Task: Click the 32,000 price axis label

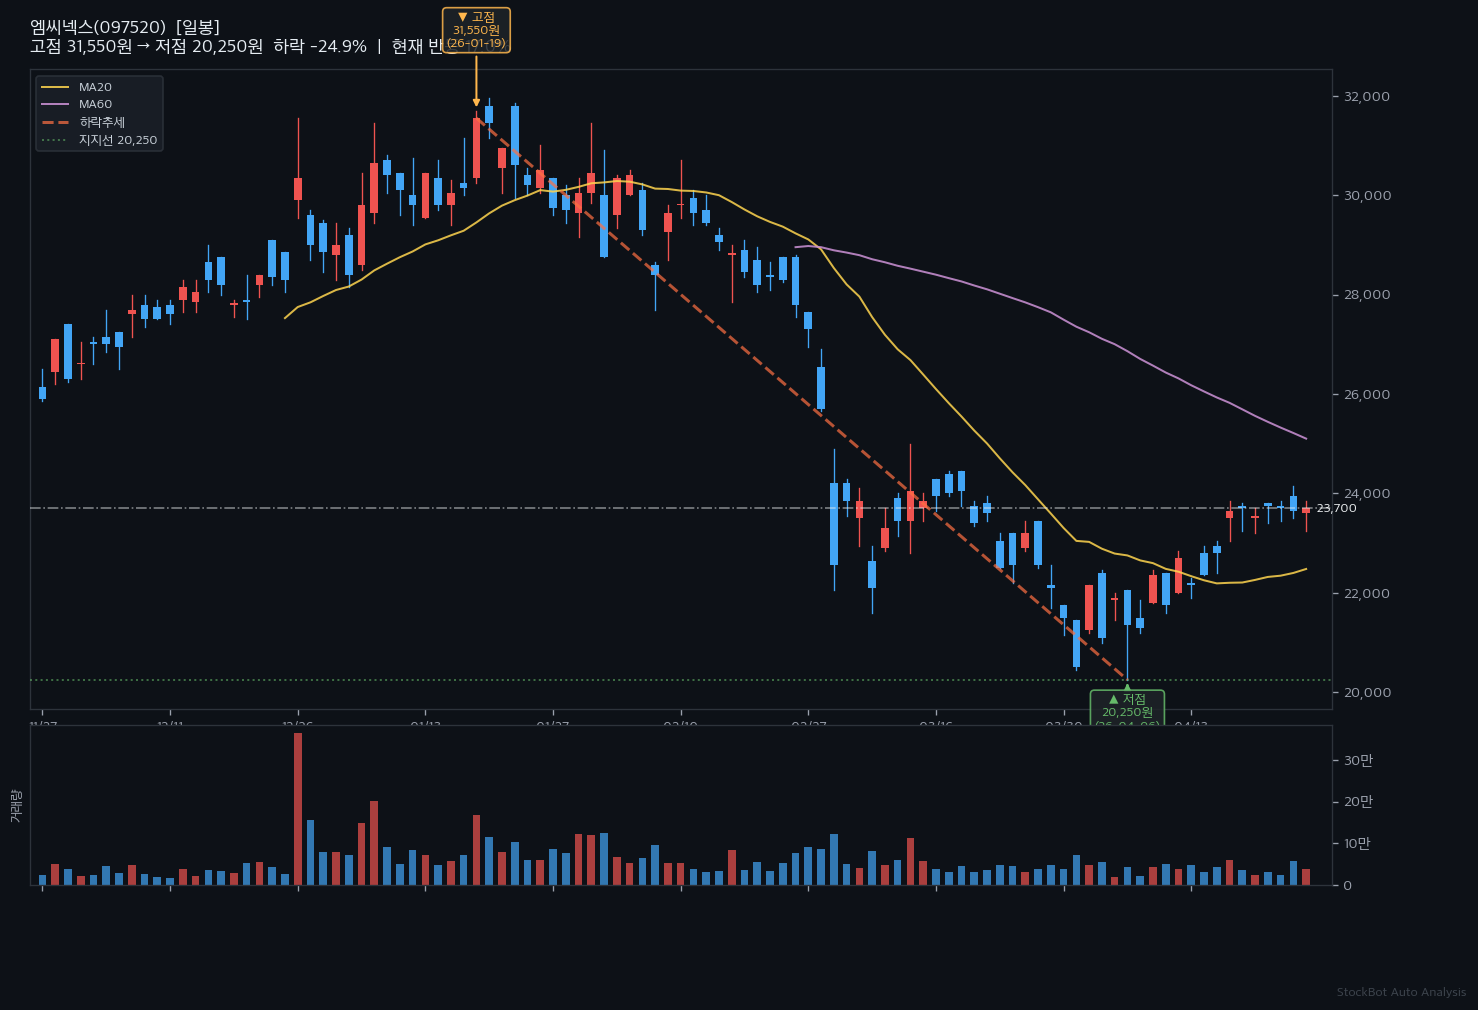Action: pyautogui.click(x=1367, y=97)
